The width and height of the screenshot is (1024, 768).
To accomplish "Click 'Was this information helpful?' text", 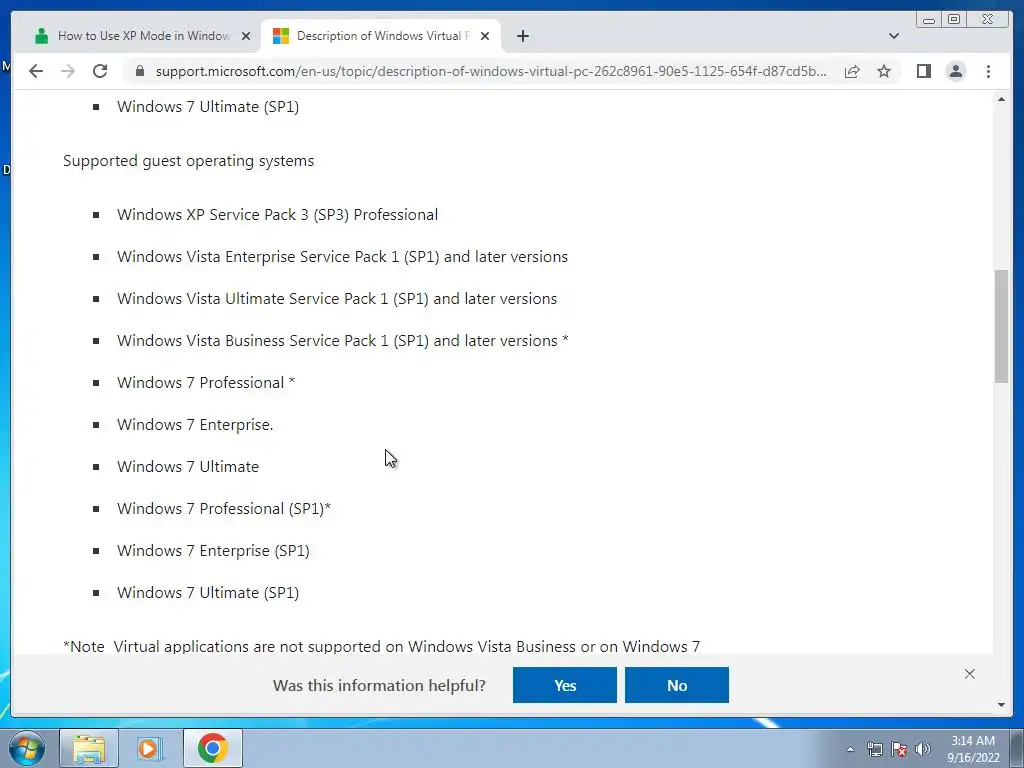I will pos(379,685).
